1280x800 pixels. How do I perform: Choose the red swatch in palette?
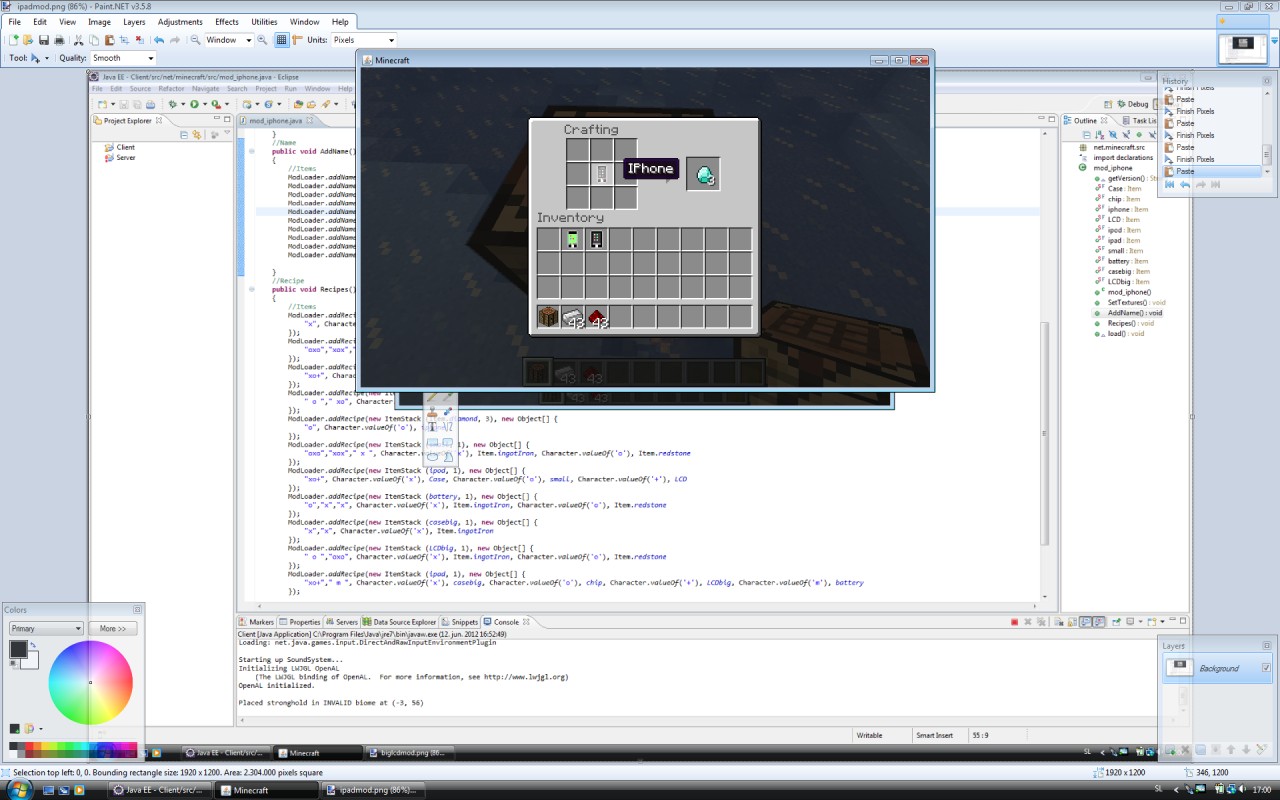[x=29, y=746]
